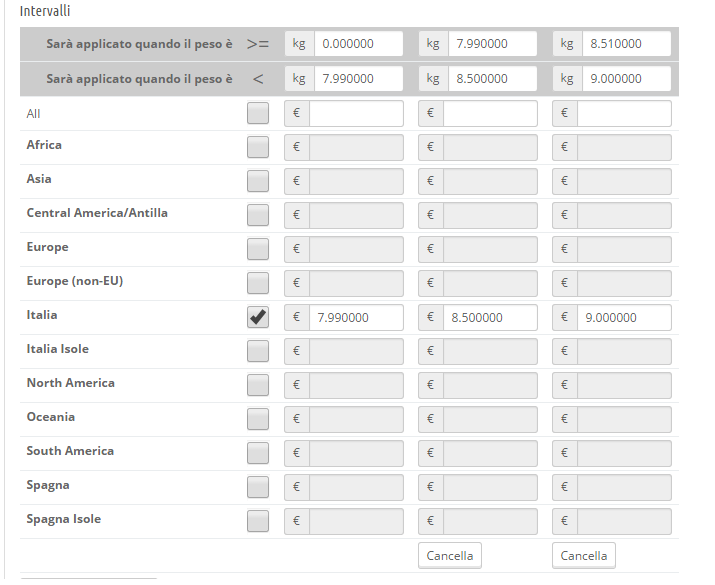Click Cancella button under the third range
Viewport: 715px width, 585px height.
tap(583, 556)
